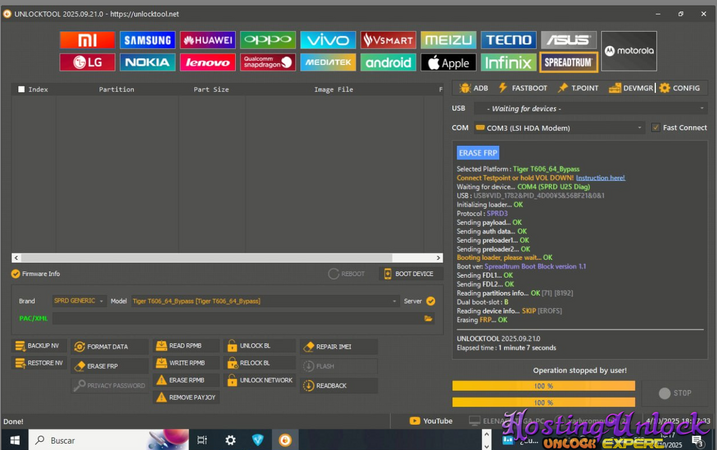Viewport: 717px width, 450px height.
Task: Choose the Xiaomi MI brand tile
Action: tap(87, 40)
